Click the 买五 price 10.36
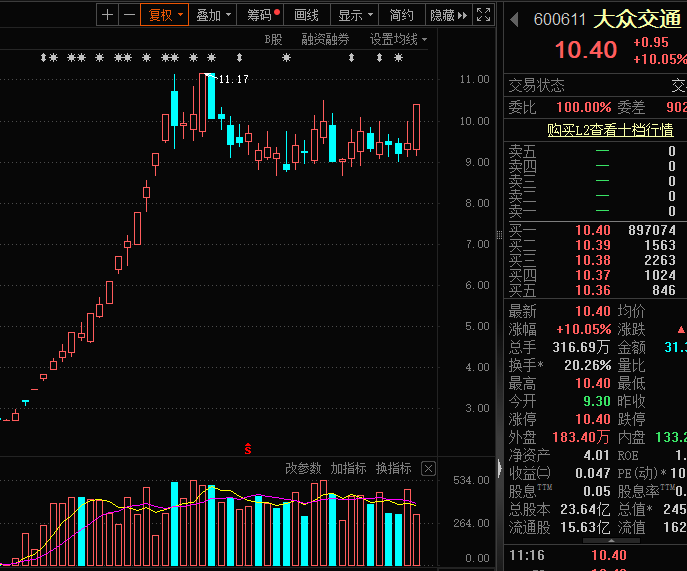687x571 pixels. tap(593, 290)
